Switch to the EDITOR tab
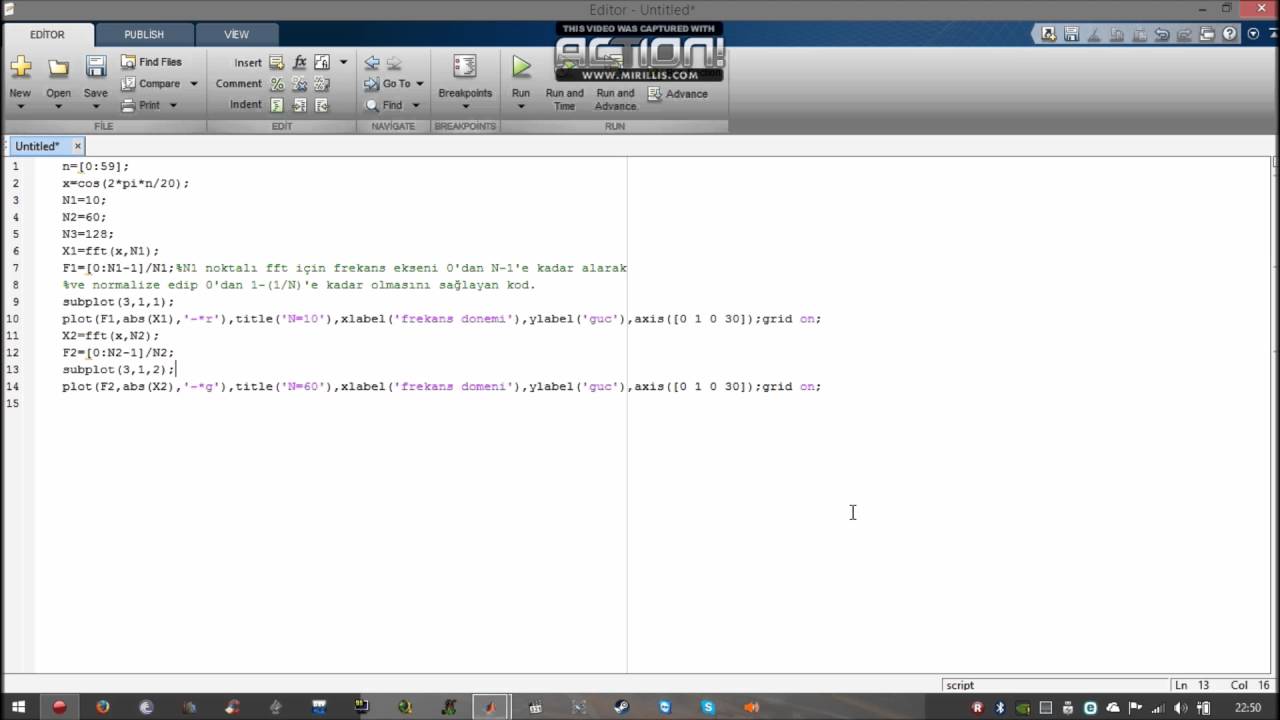Viewport: 1280px width, 720px height. click(x=47, y=34)
